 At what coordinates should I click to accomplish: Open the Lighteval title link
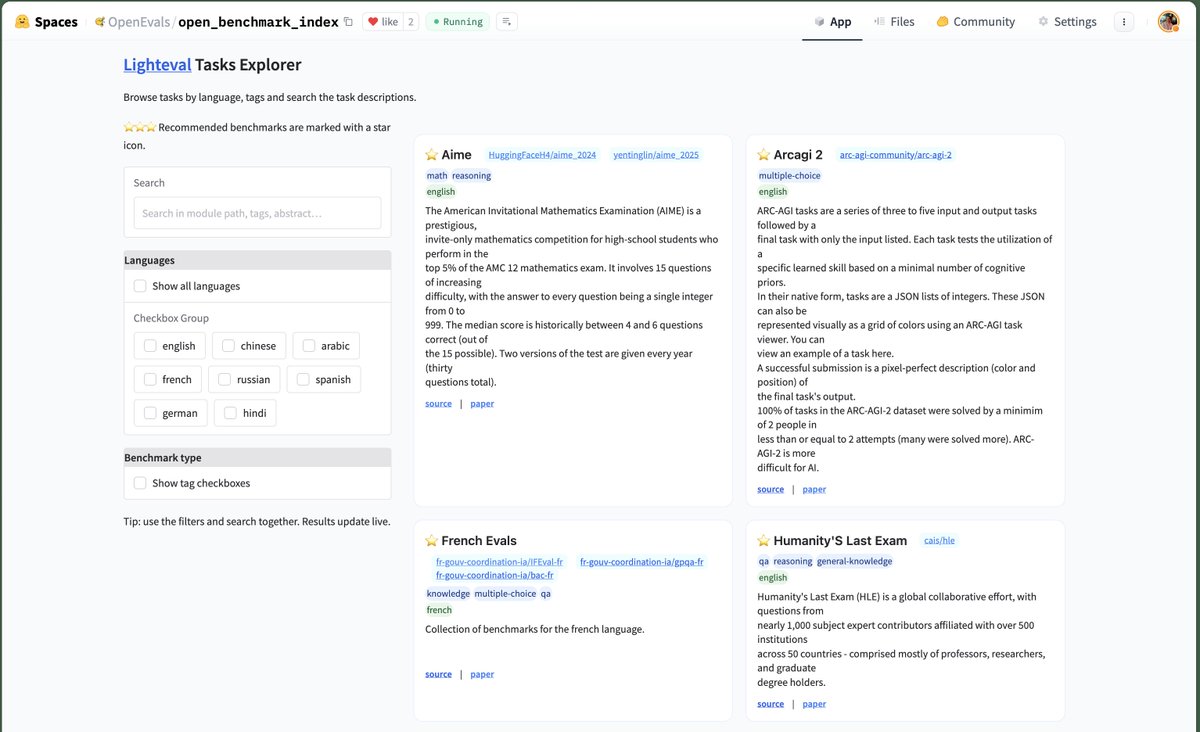click(157, 65)
